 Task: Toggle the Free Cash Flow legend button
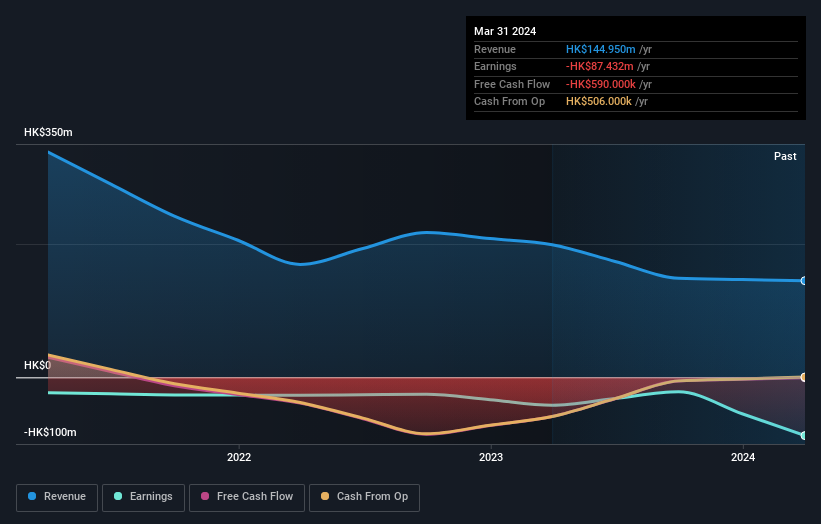[247, 497]
